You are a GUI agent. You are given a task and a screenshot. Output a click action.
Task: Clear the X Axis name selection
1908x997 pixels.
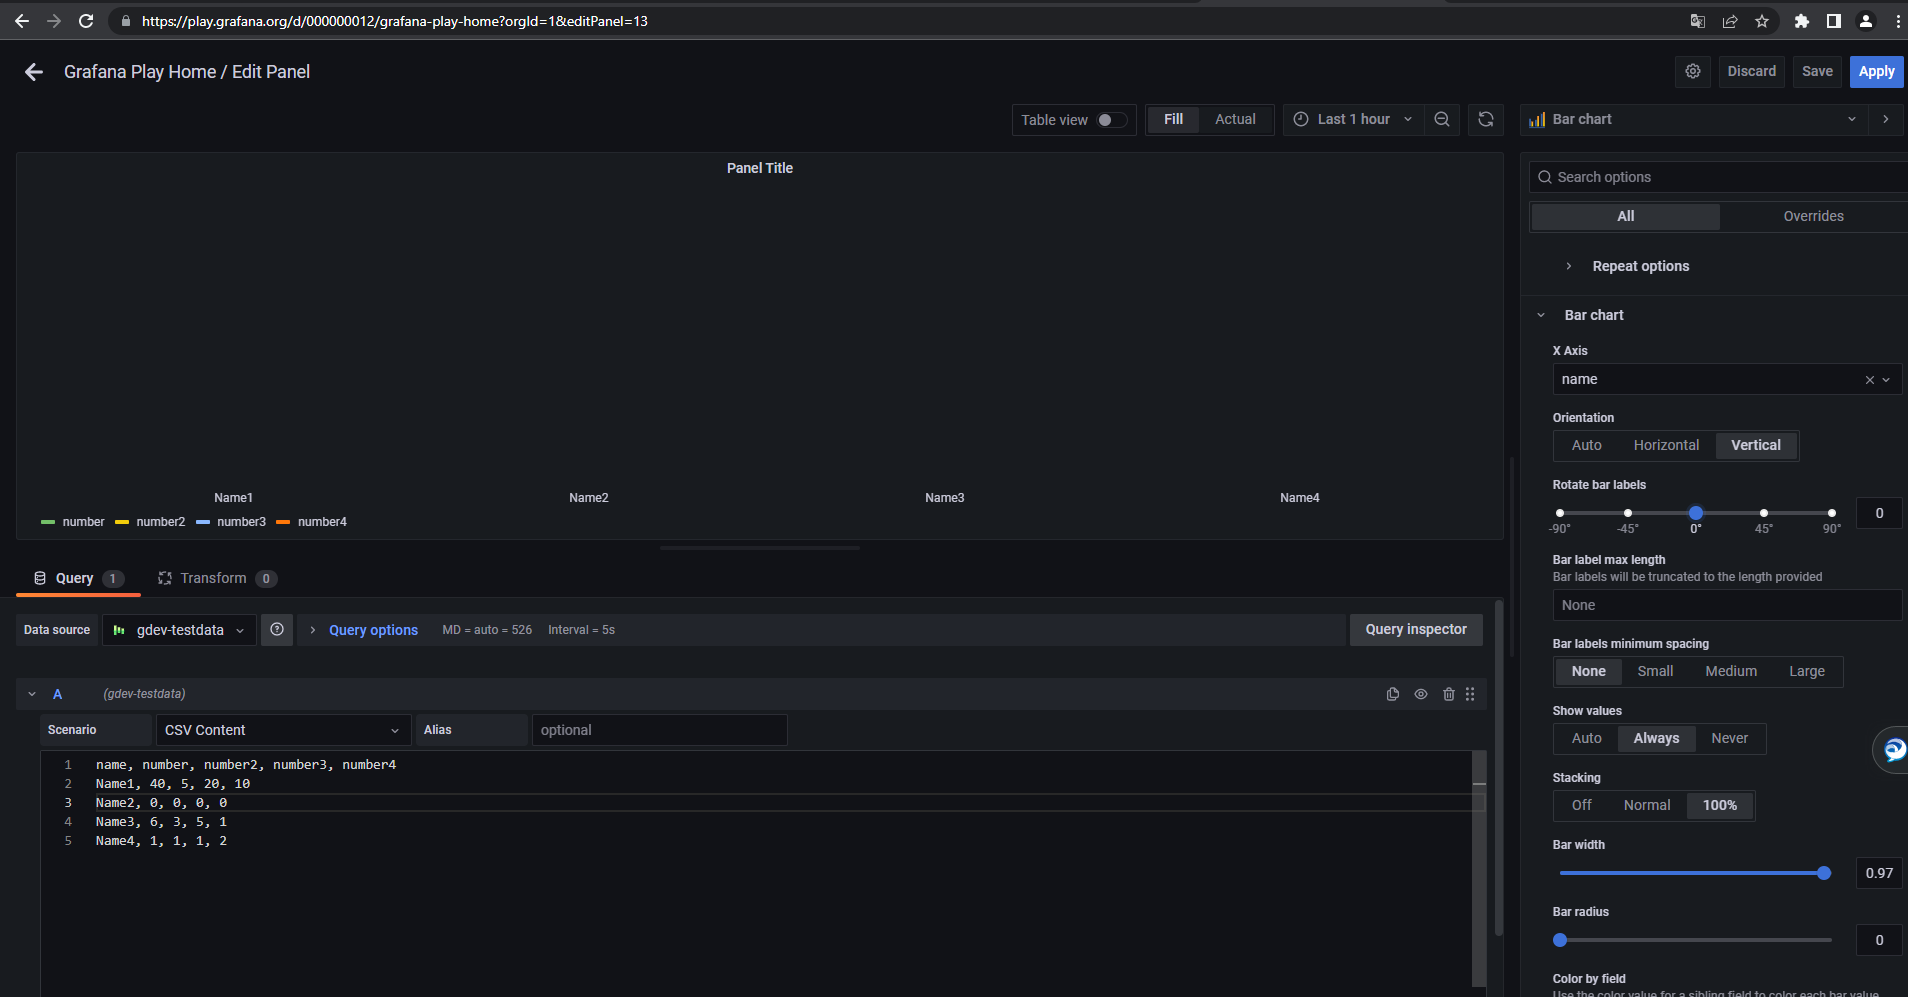[1870, 380]
